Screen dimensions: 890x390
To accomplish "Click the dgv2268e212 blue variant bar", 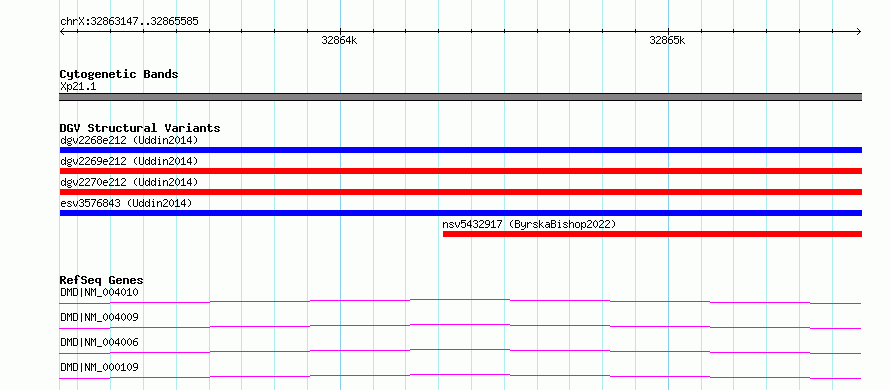I will pos(461,150).
